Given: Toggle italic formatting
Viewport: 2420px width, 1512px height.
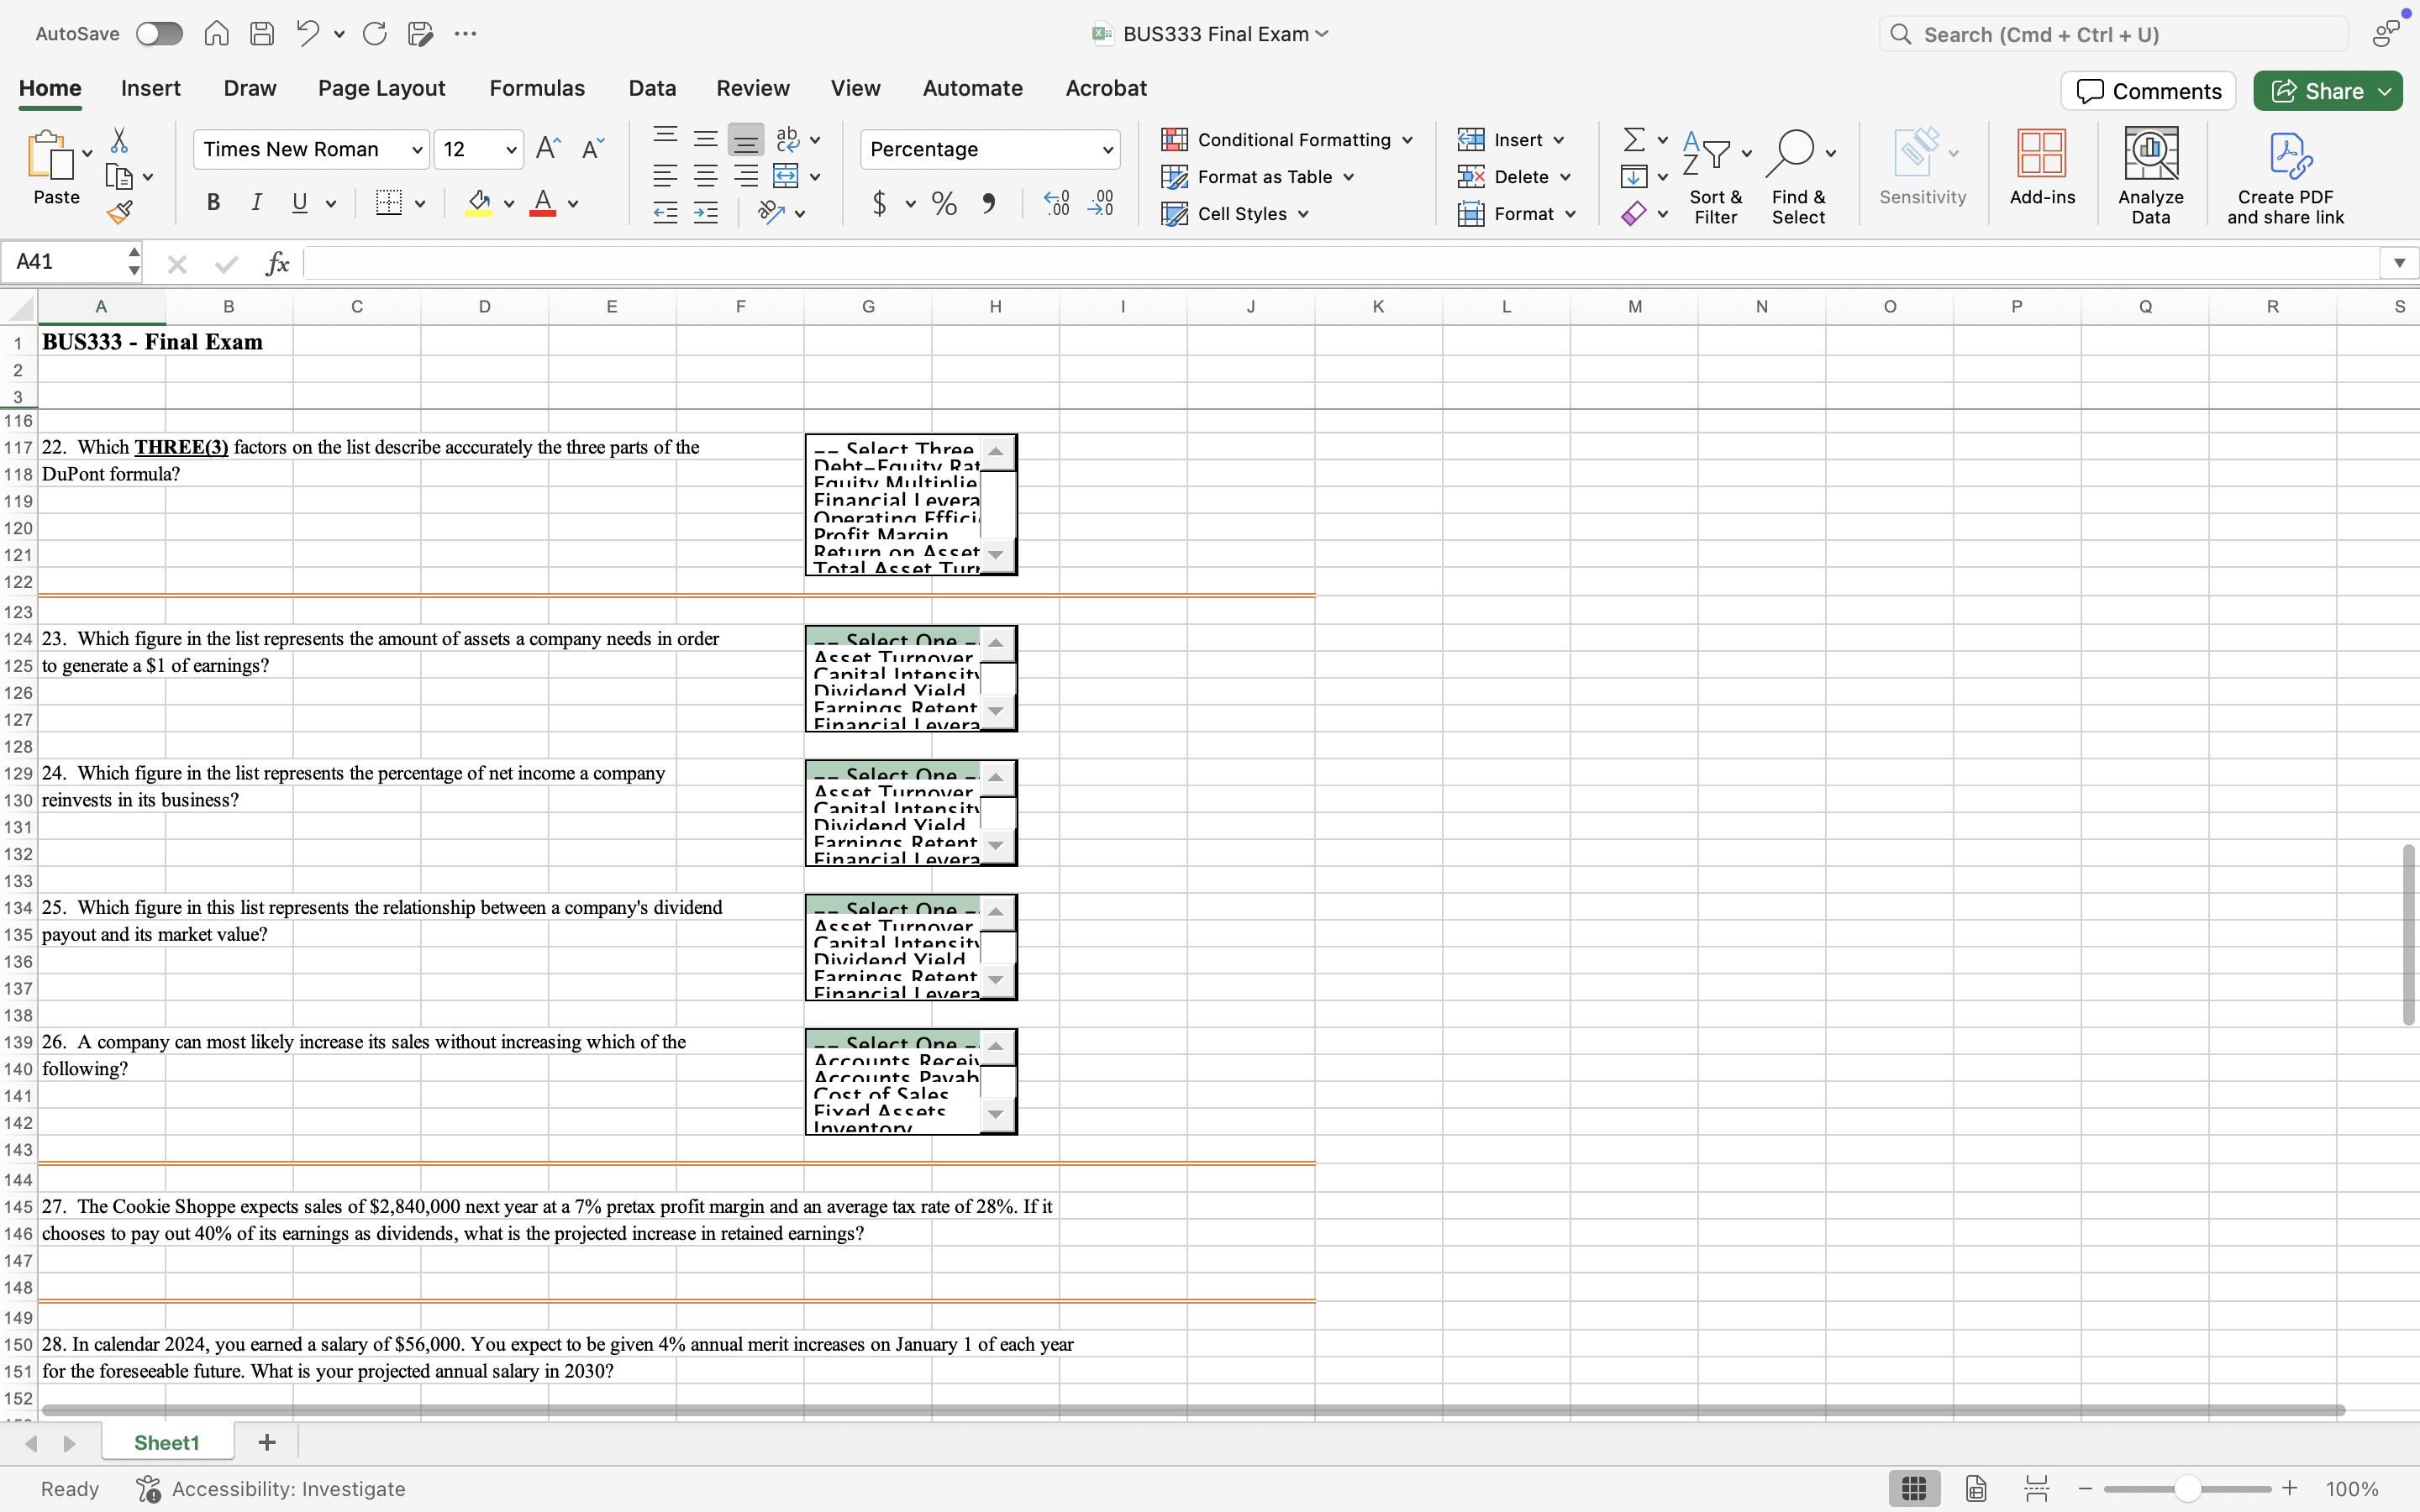Looking at the screenshot, I should point(257,203).
